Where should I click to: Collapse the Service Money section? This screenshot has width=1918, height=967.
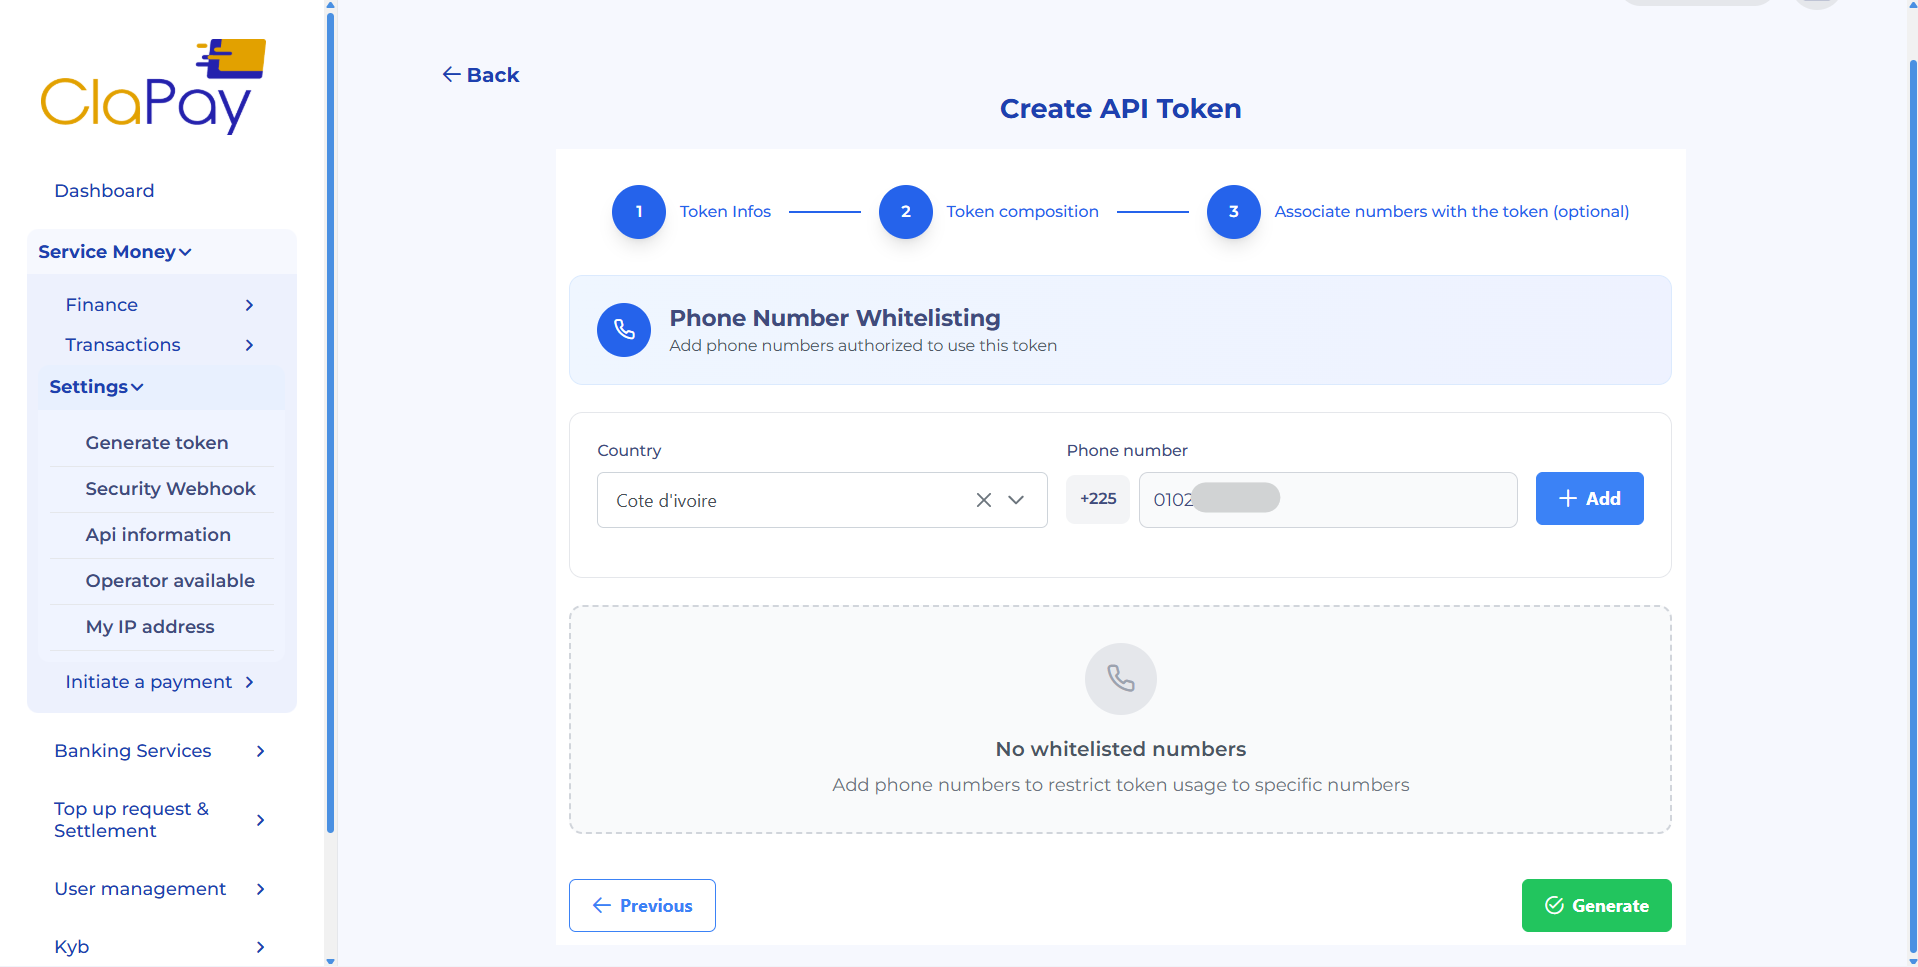pos(113,251)
